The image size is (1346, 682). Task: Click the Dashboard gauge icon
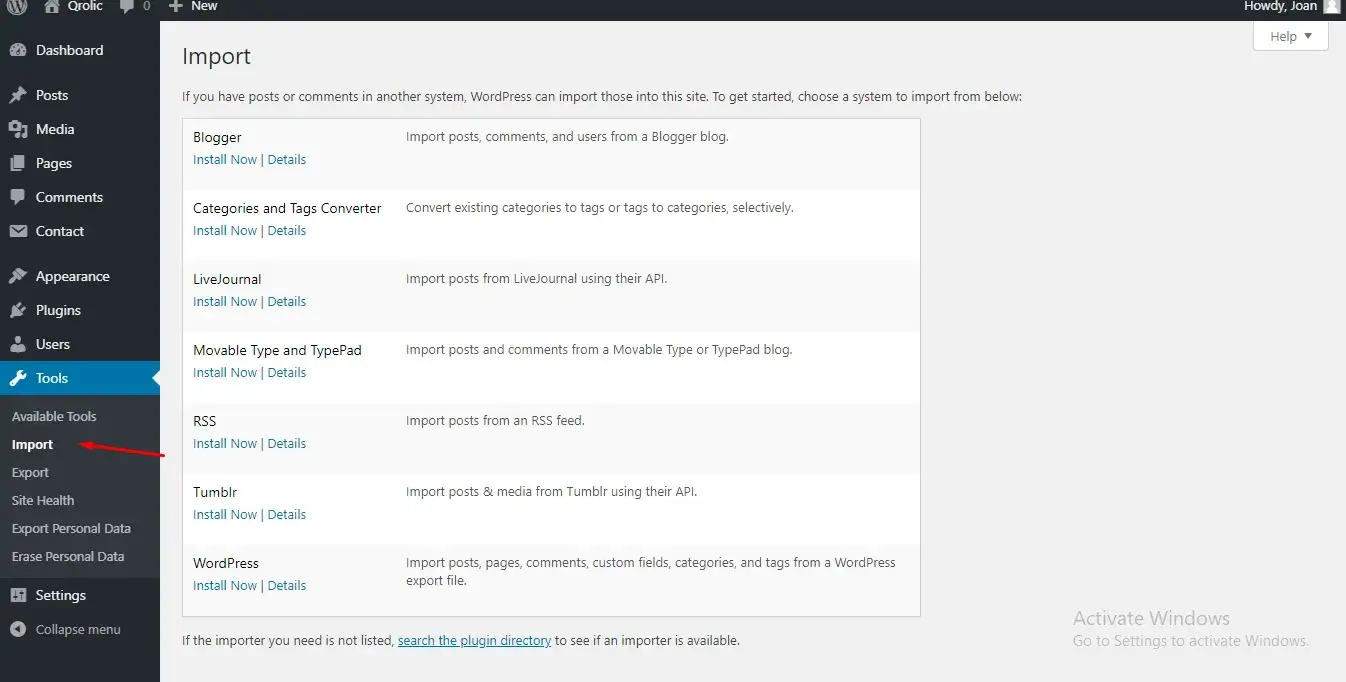18,51
